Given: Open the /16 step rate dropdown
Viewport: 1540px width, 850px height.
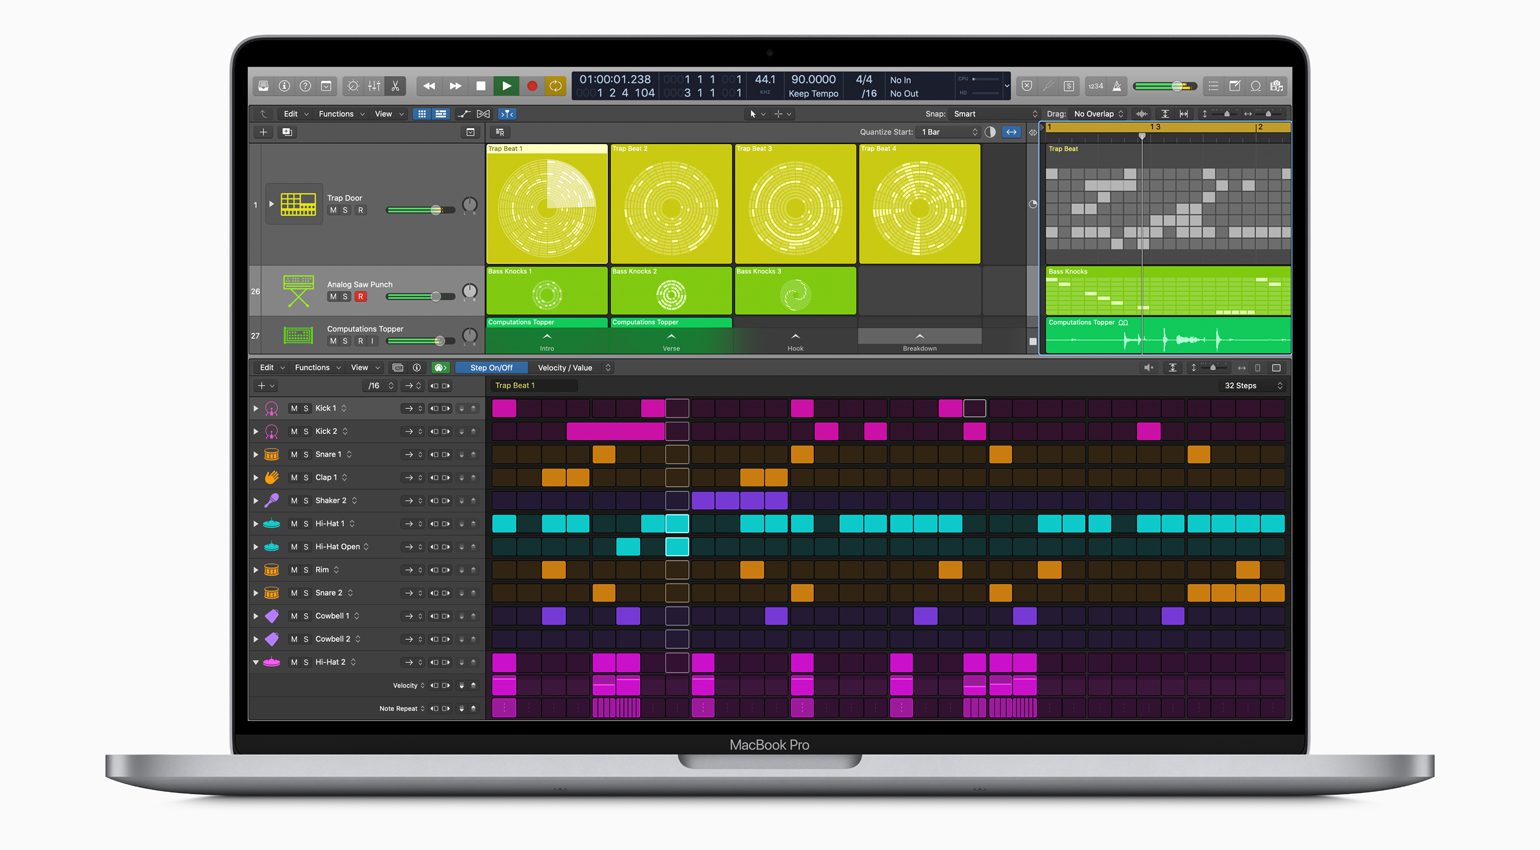Looking at the screenshot, I should 381,386.
